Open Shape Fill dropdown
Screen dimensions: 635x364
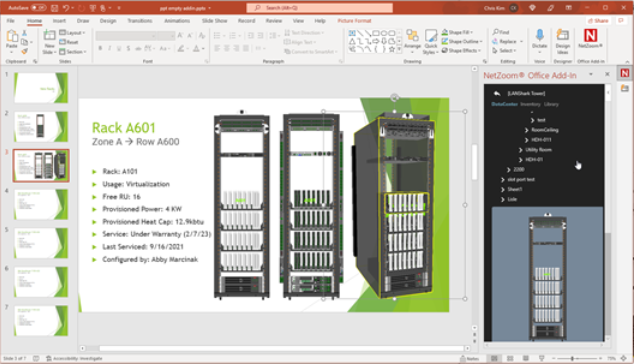click(457, 32)
